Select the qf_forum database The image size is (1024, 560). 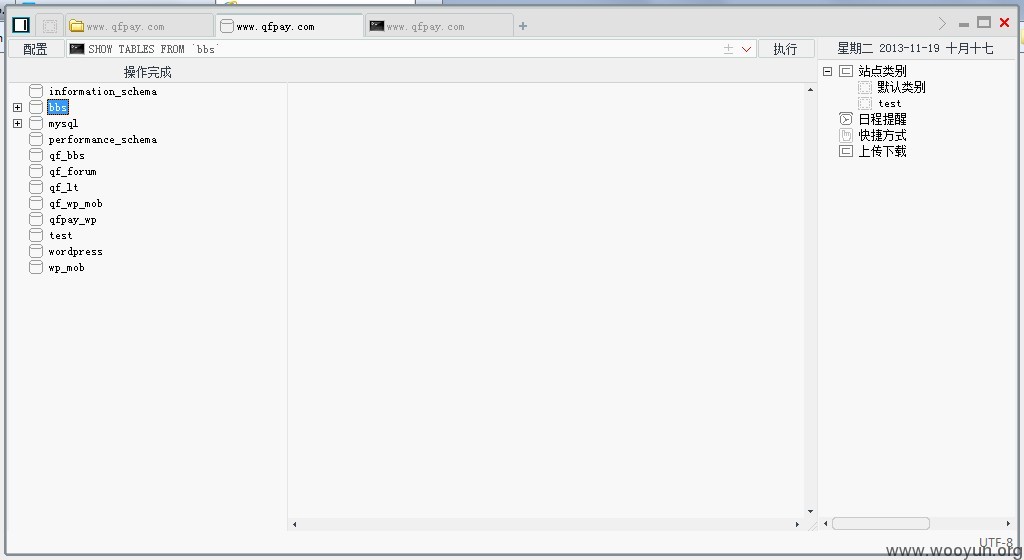(x=72, y=172)
